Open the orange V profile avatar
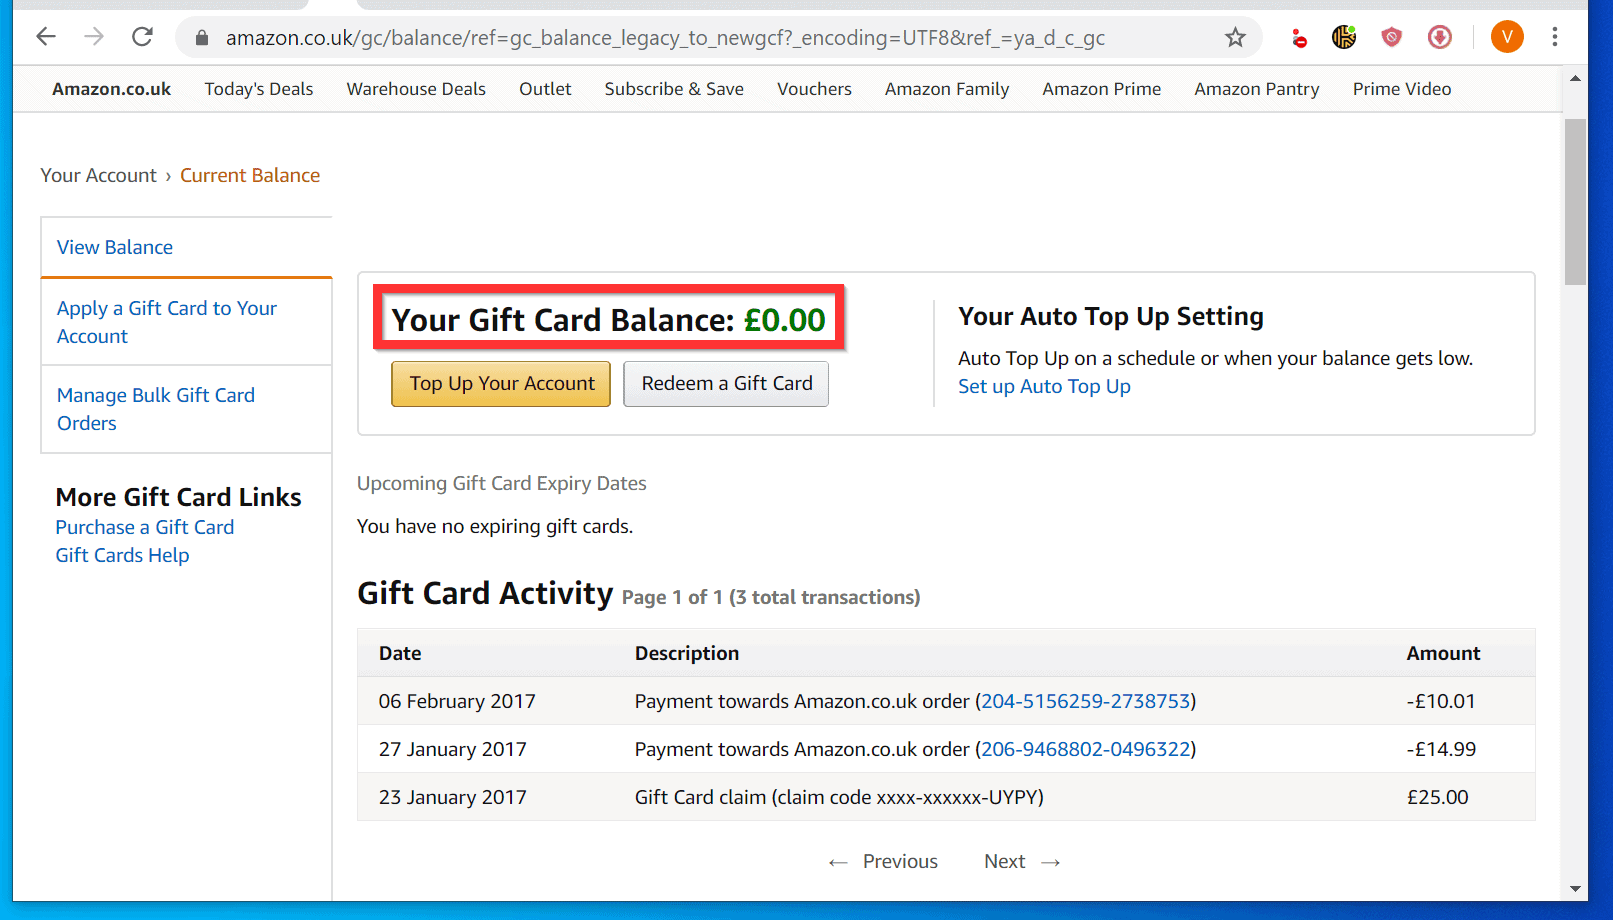1613x920 pixels. pyautogui.click(x=1507, y=37)
